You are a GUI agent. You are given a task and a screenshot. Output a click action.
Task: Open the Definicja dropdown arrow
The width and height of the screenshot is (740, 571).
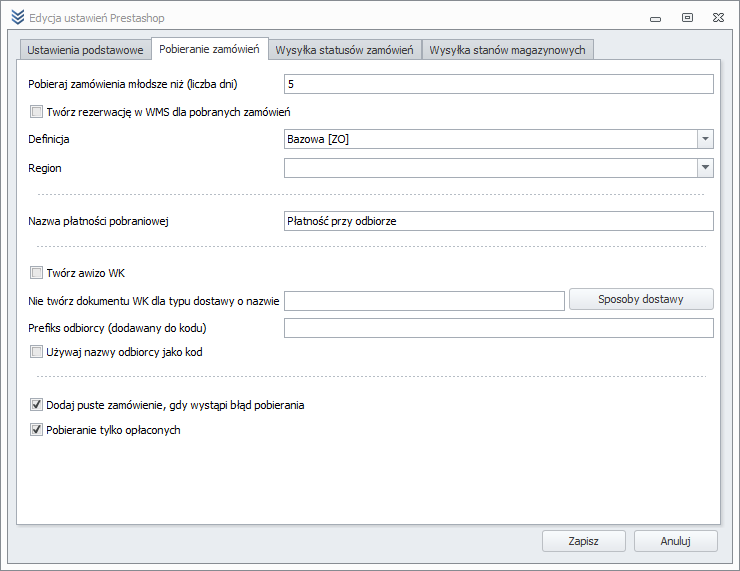point(705,139)
